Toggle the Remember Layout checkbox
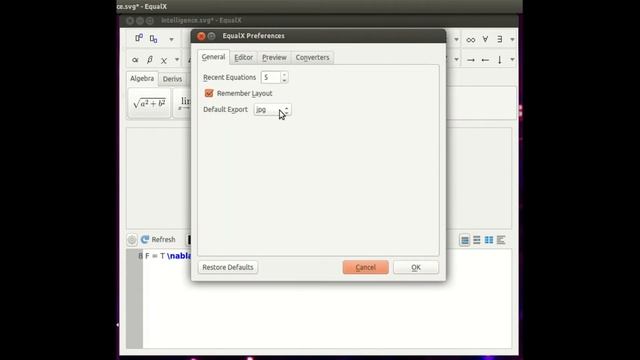 point(209,93)
